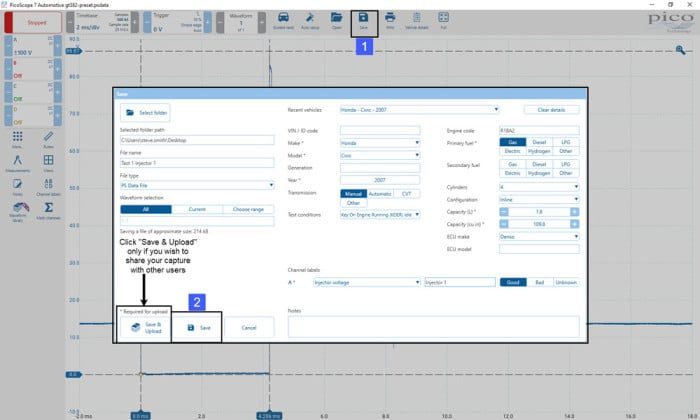Screen dimensions: 700x420
Task: Select All waveforms option
Action: (146, 209)
